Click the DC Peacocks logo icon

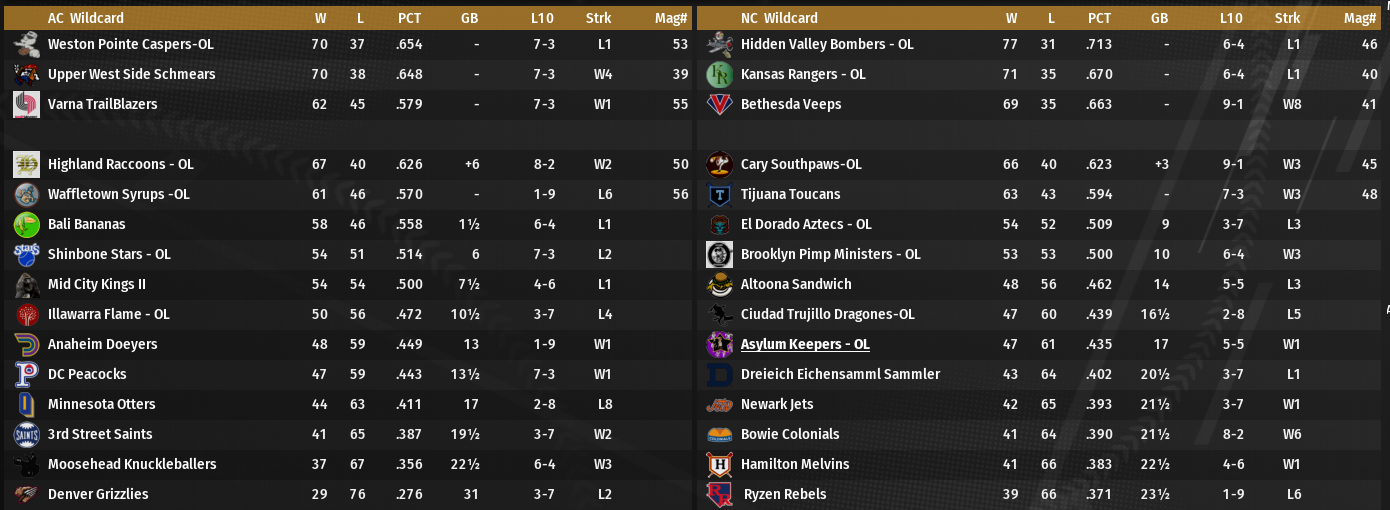(27, 374)
